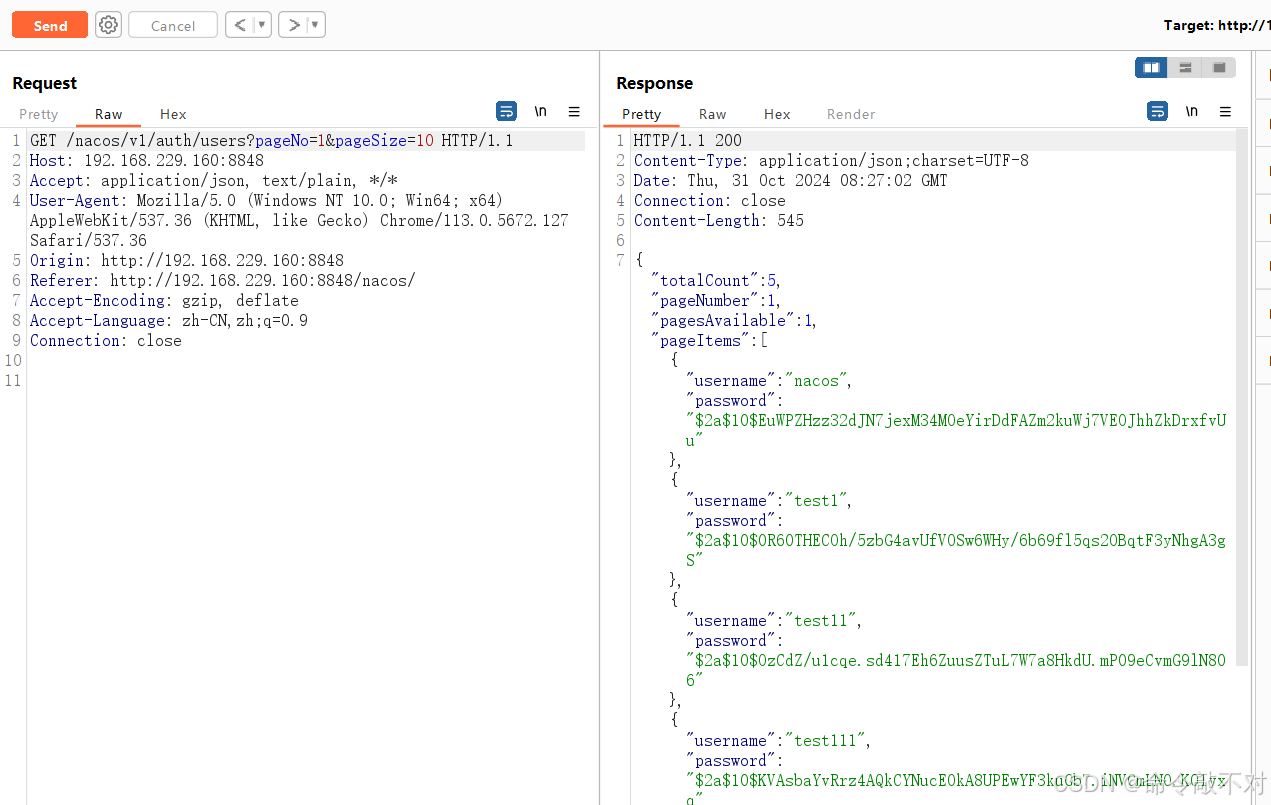Click the Origin header line
Screen dimensions: 1271x805
click(186, 261)
